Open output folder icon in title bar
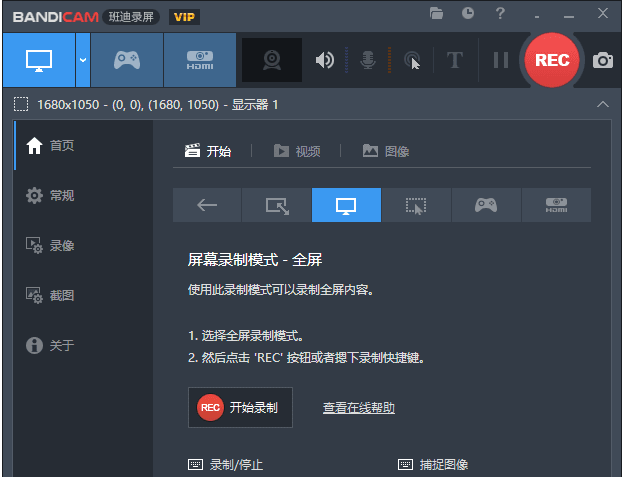This screenshot has width=622, height=477. (x=436, y=13)
